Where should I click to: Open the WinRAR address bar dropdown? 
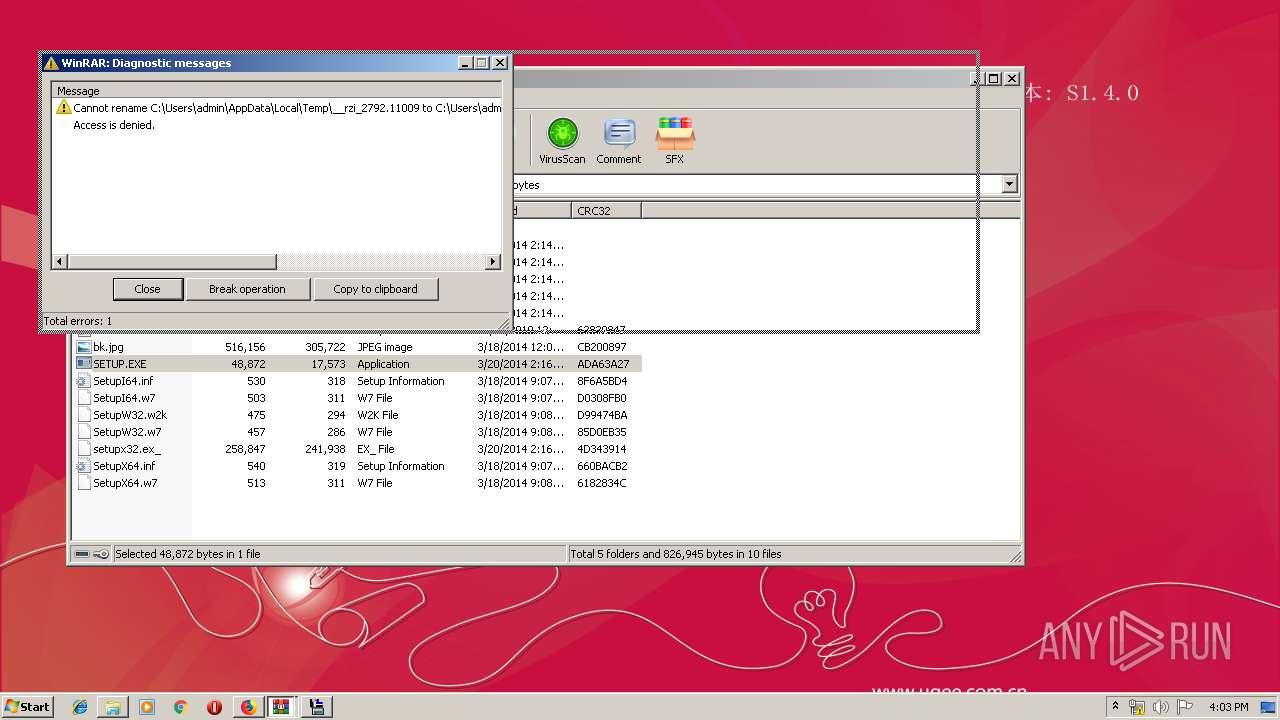pyautogui.click(x=1009, y=184)
